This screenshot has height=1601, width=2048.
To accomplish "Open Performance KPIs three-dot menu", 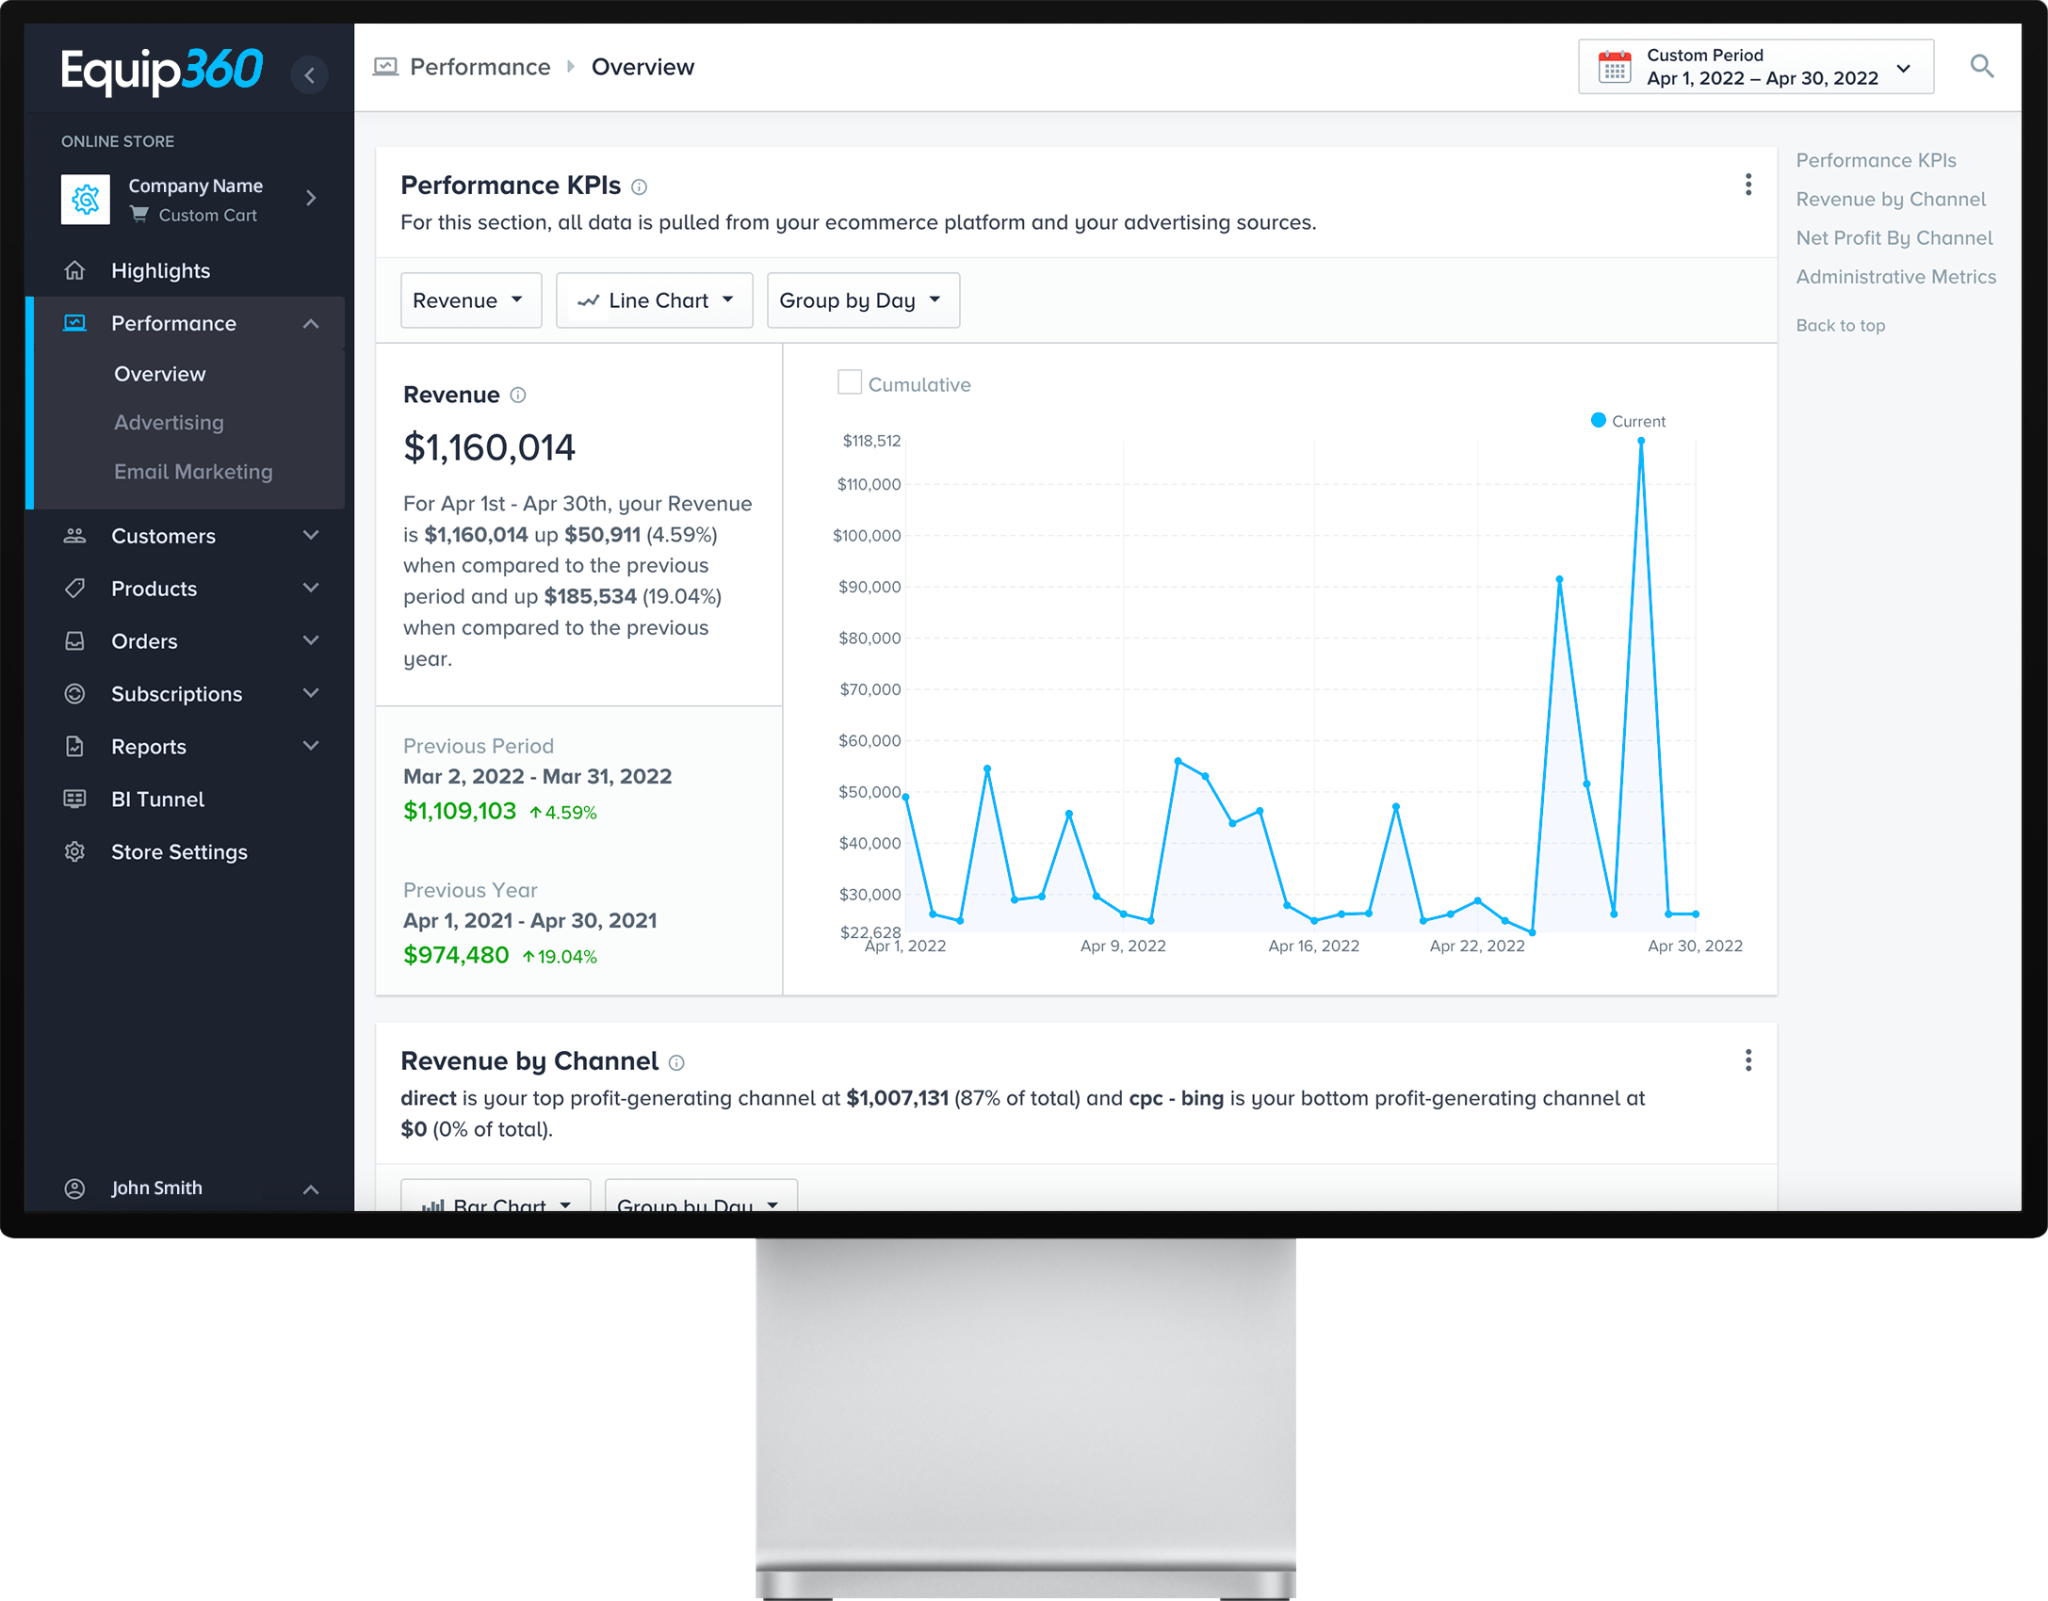I will tap(1748, 185).
